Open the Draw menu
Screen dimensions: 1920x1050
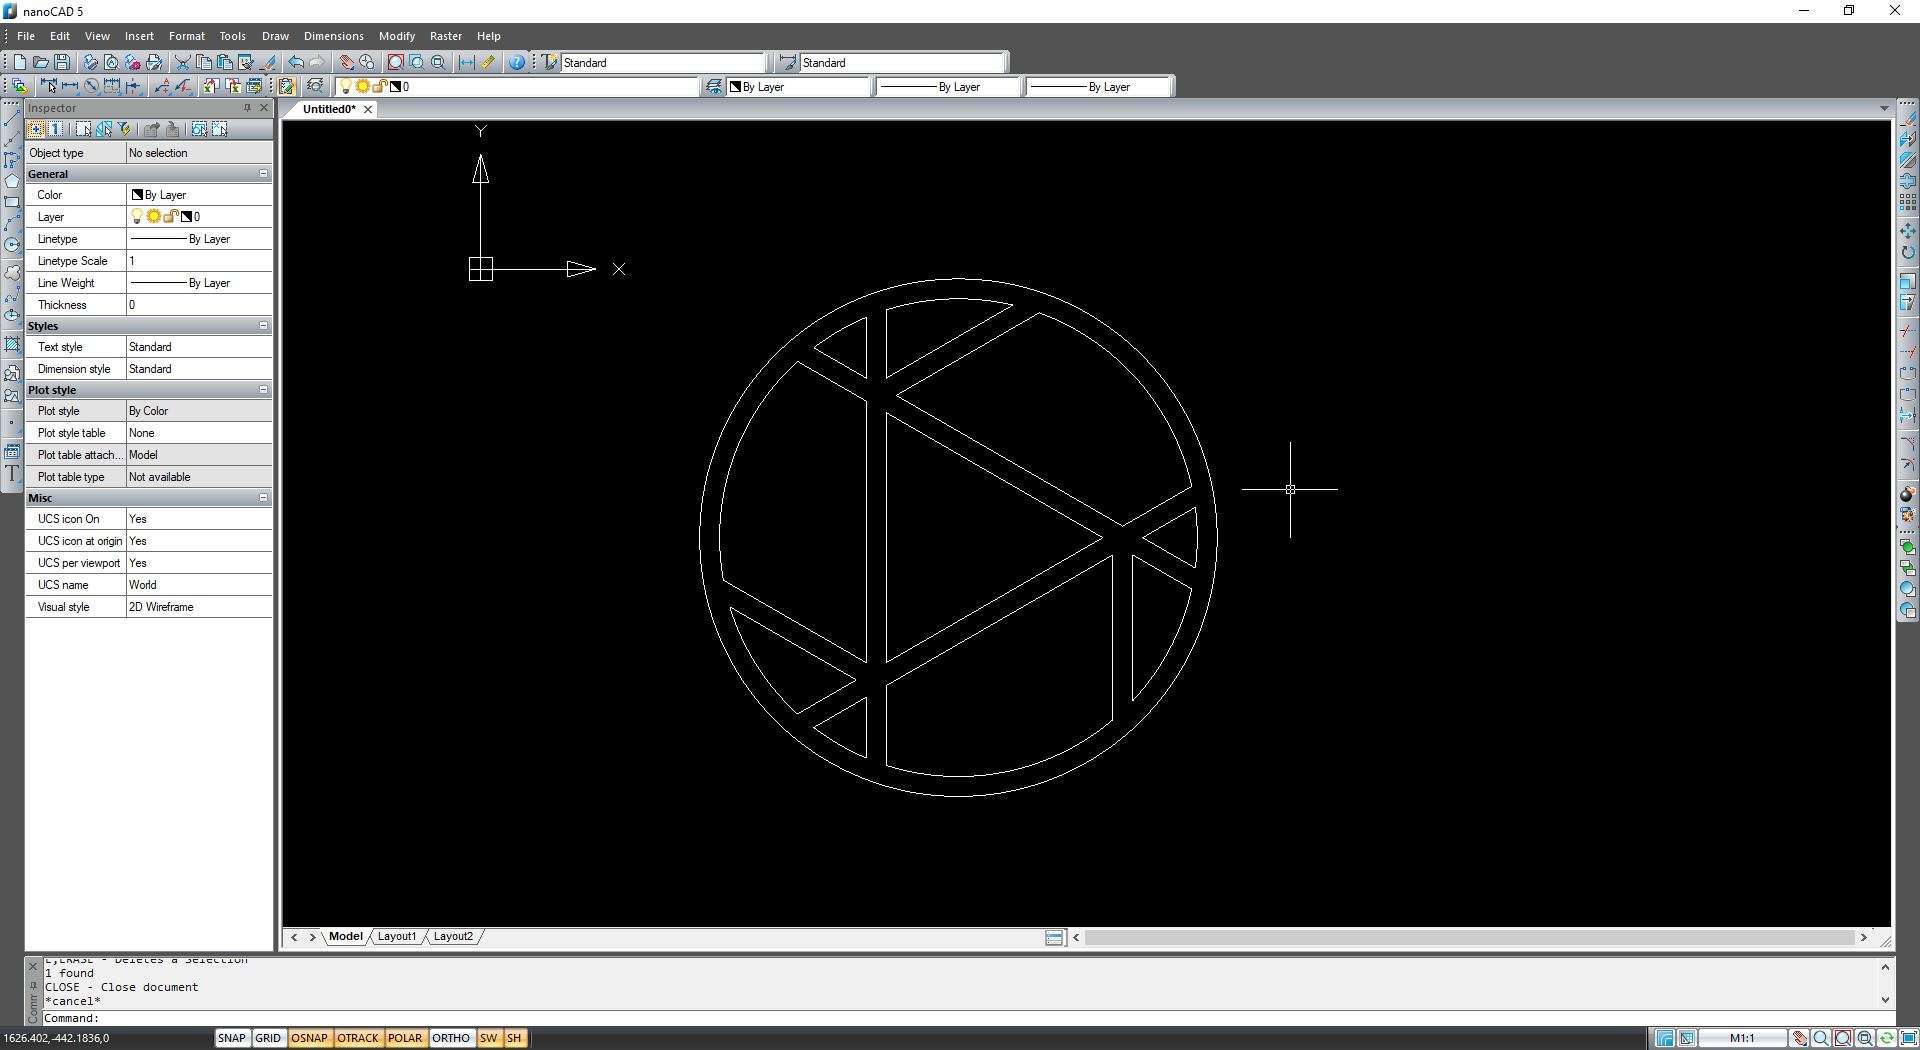click(275, 36)
